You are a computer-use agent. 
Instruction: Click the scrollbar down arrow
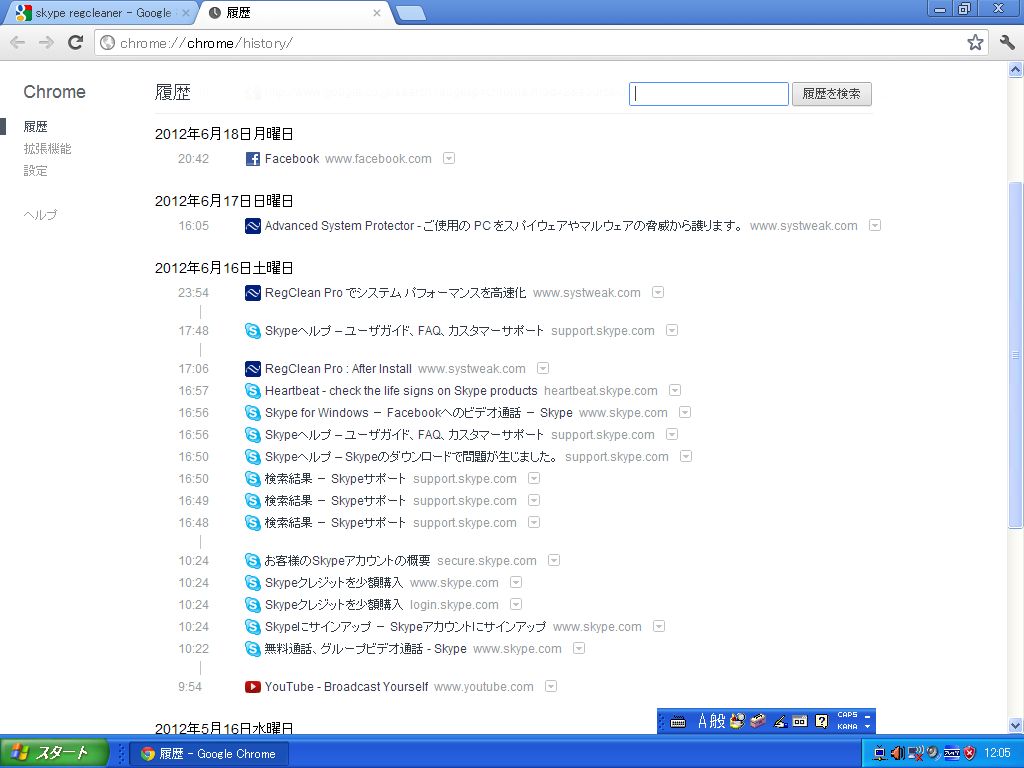pos(1016,725)
